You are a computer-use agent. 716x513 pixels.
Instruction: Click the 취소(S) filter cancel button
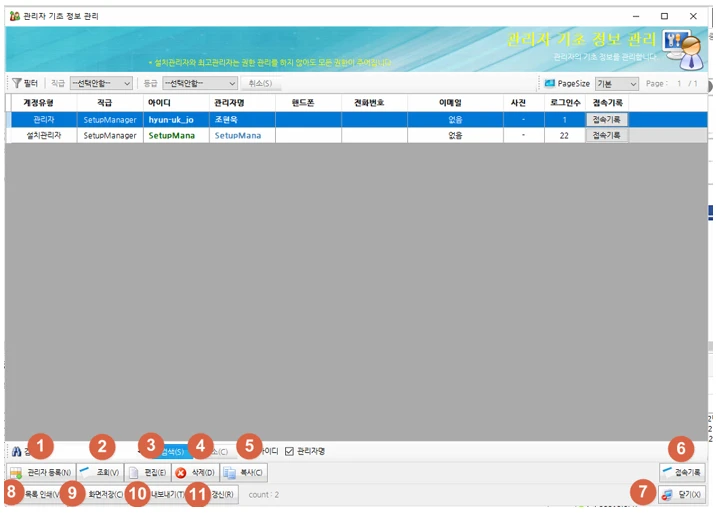(x=260, y=83)
